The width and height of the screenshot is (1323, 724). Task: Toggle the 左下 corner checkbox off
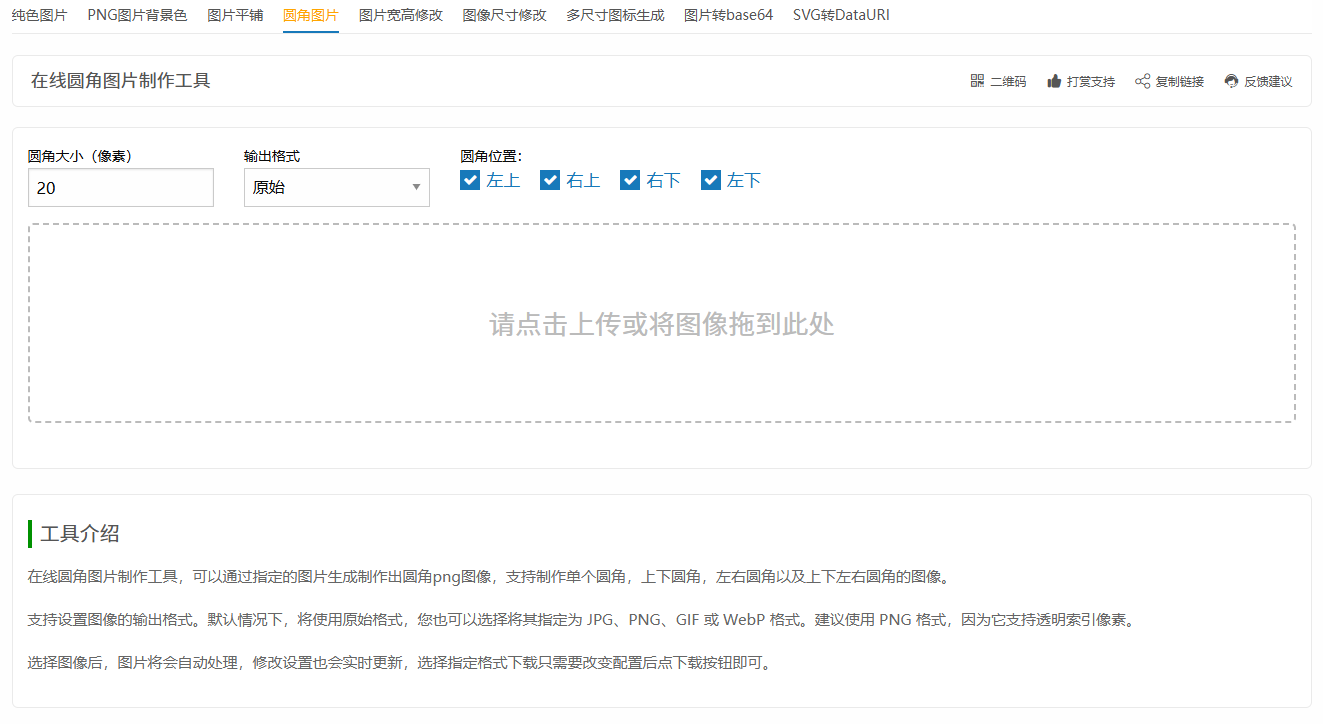[x=711, y=180]
